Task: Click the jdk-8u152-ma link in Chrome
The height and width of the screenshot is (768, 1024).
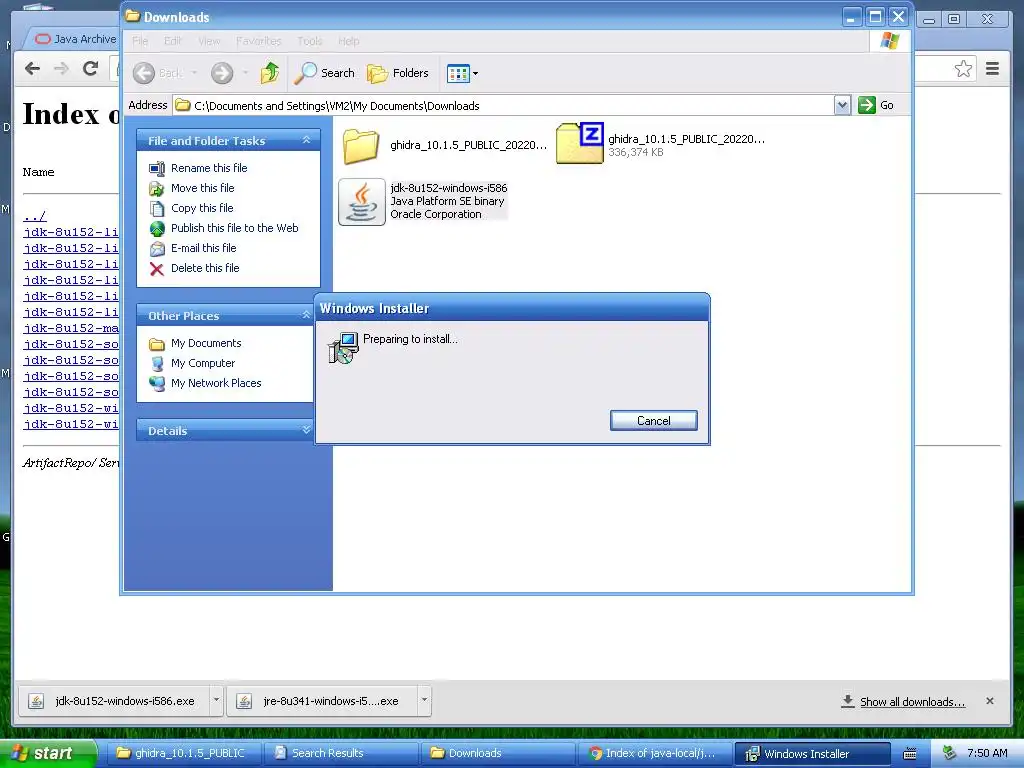Action: (71, 328)
